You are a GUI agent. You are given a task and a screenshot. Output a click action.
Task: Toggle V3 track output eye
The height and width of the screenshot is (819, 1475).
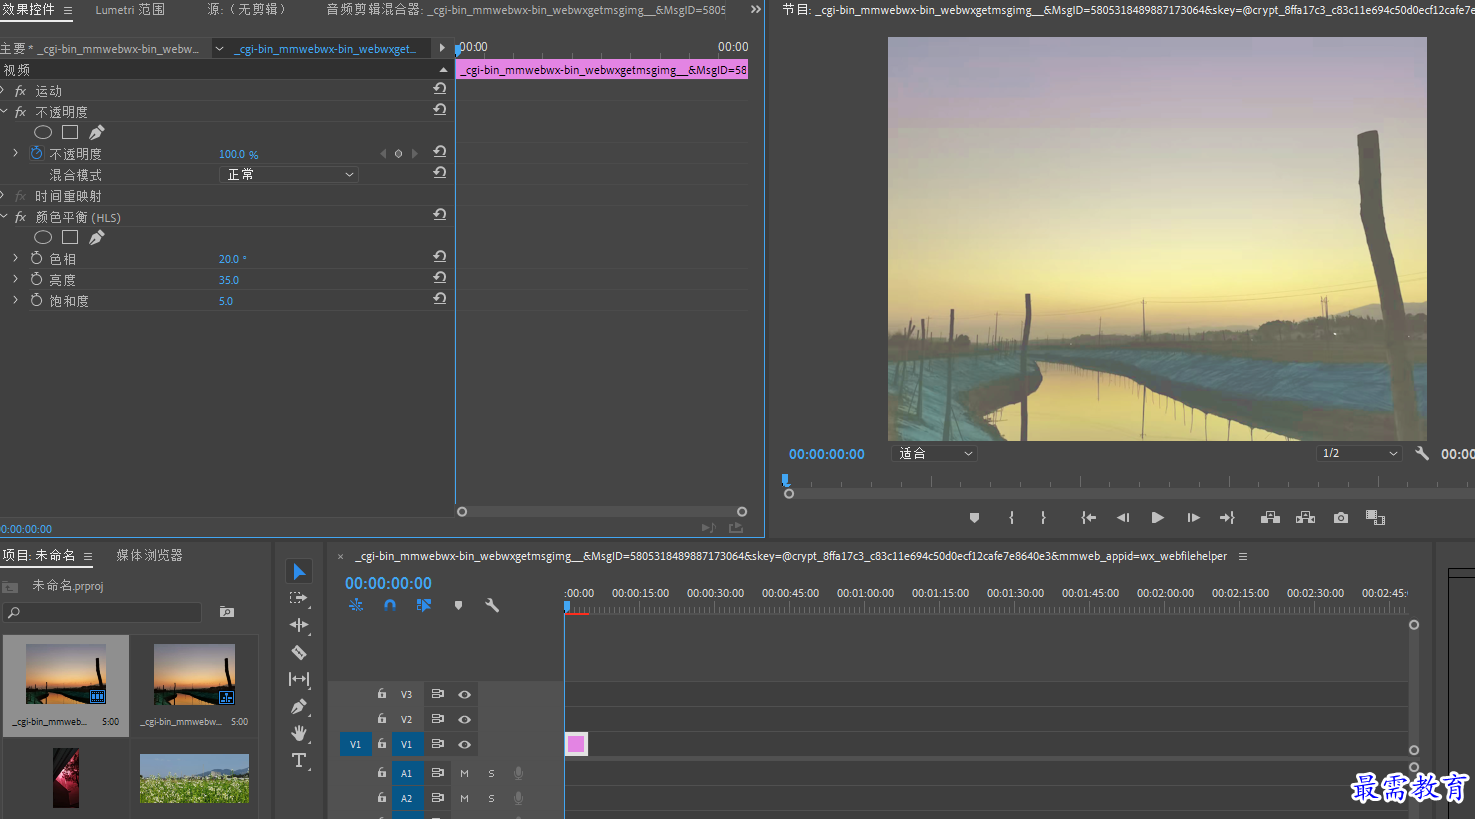point(464,694)
